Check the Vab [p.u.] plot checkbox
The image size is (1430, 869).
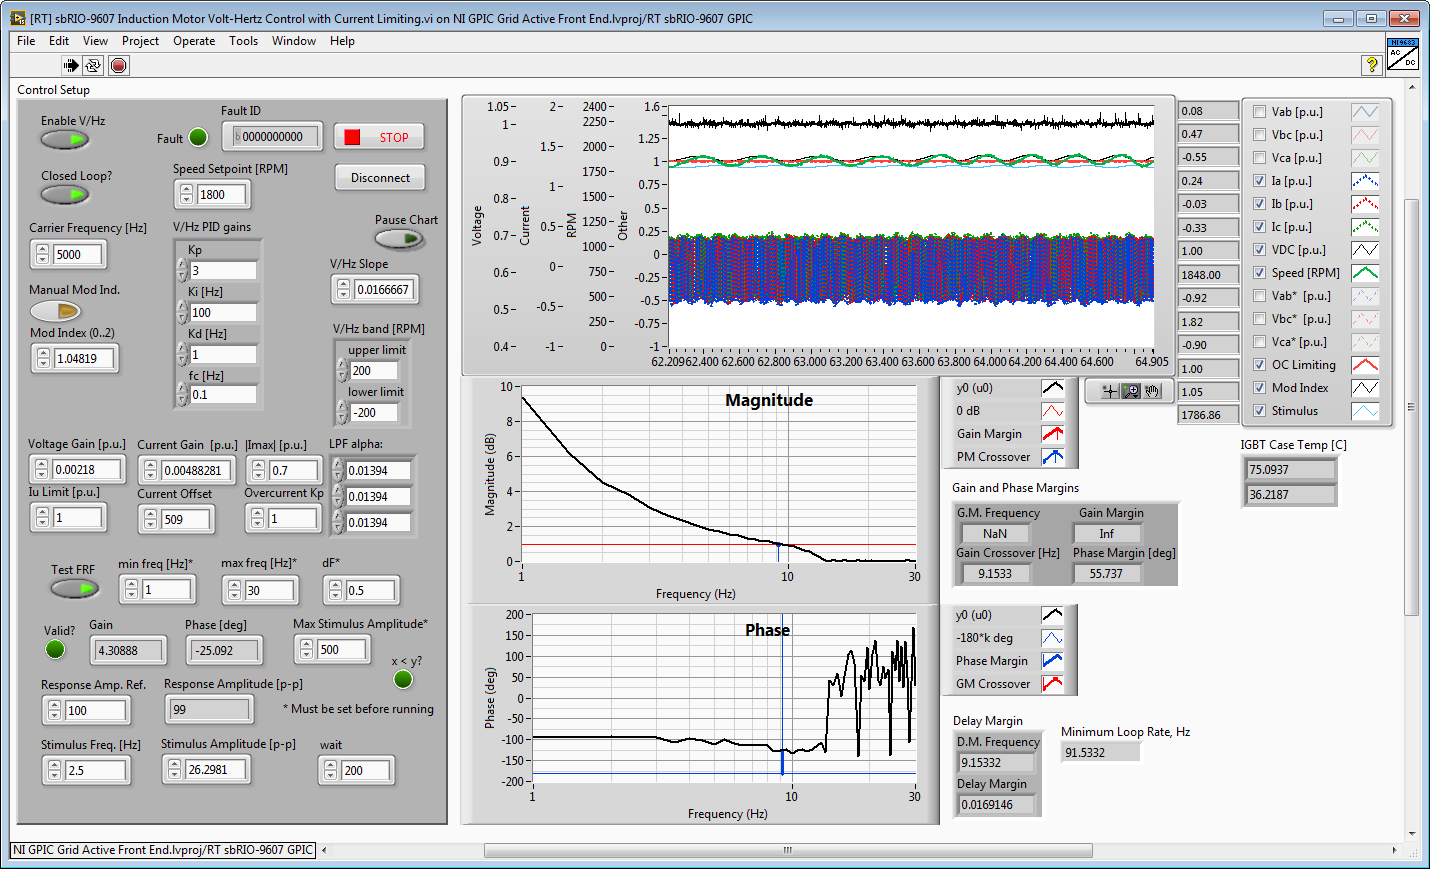pos(1260,112)
